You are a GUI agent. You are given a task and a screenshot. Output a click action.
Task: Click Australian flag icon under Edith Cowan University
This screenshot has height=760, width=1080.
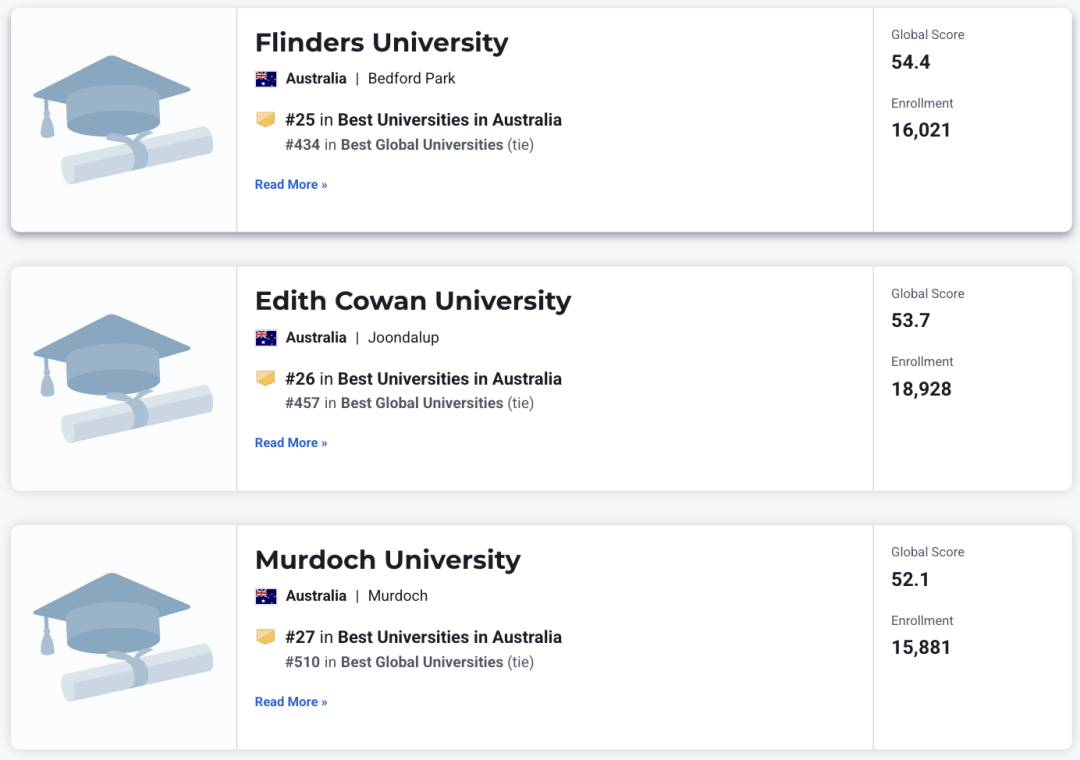[266, 338]
